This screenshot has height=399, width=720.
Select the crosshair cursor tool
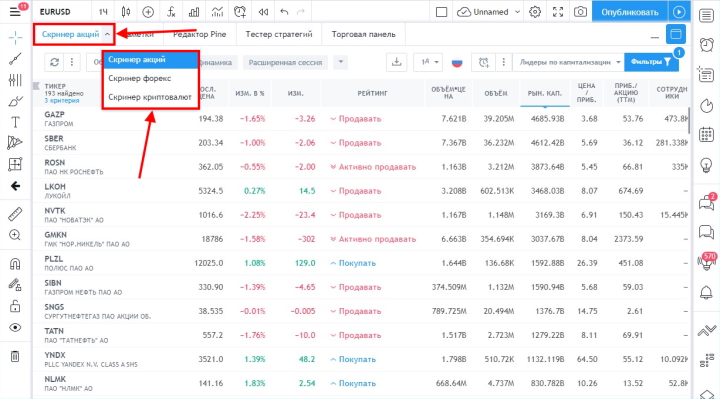point(15,37)
